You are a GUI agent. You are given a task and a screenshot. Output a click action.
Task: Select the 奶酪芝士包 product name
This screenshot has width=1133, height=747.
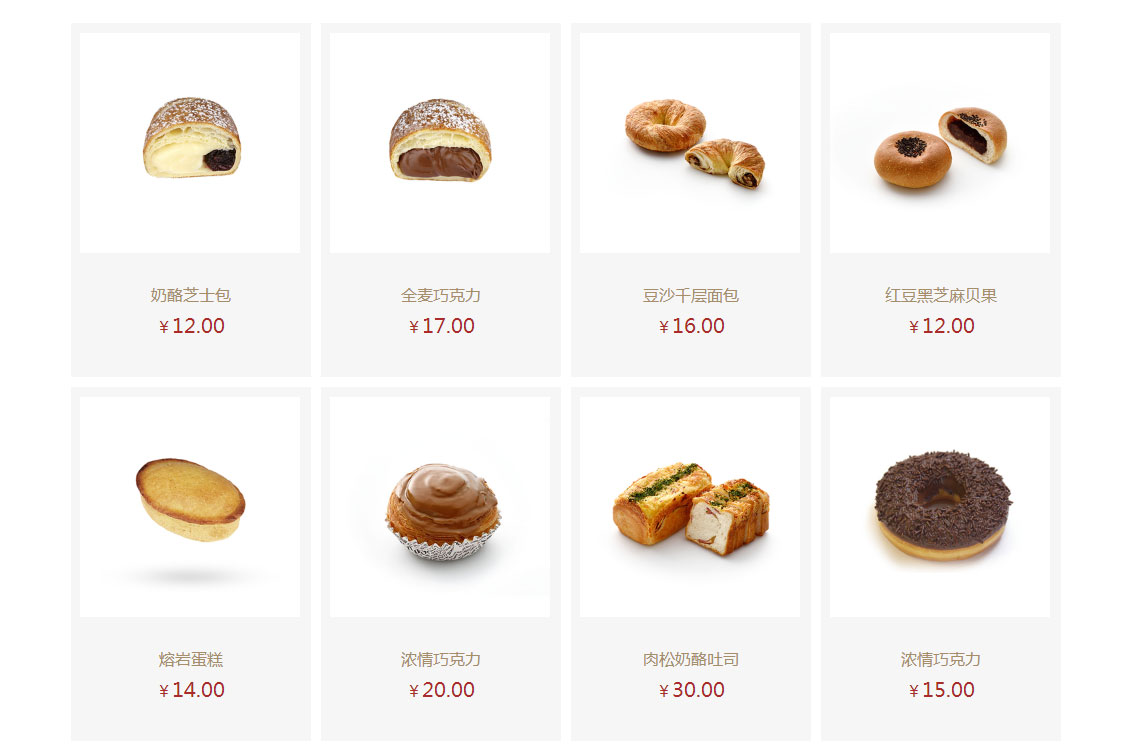pos(191,295)
